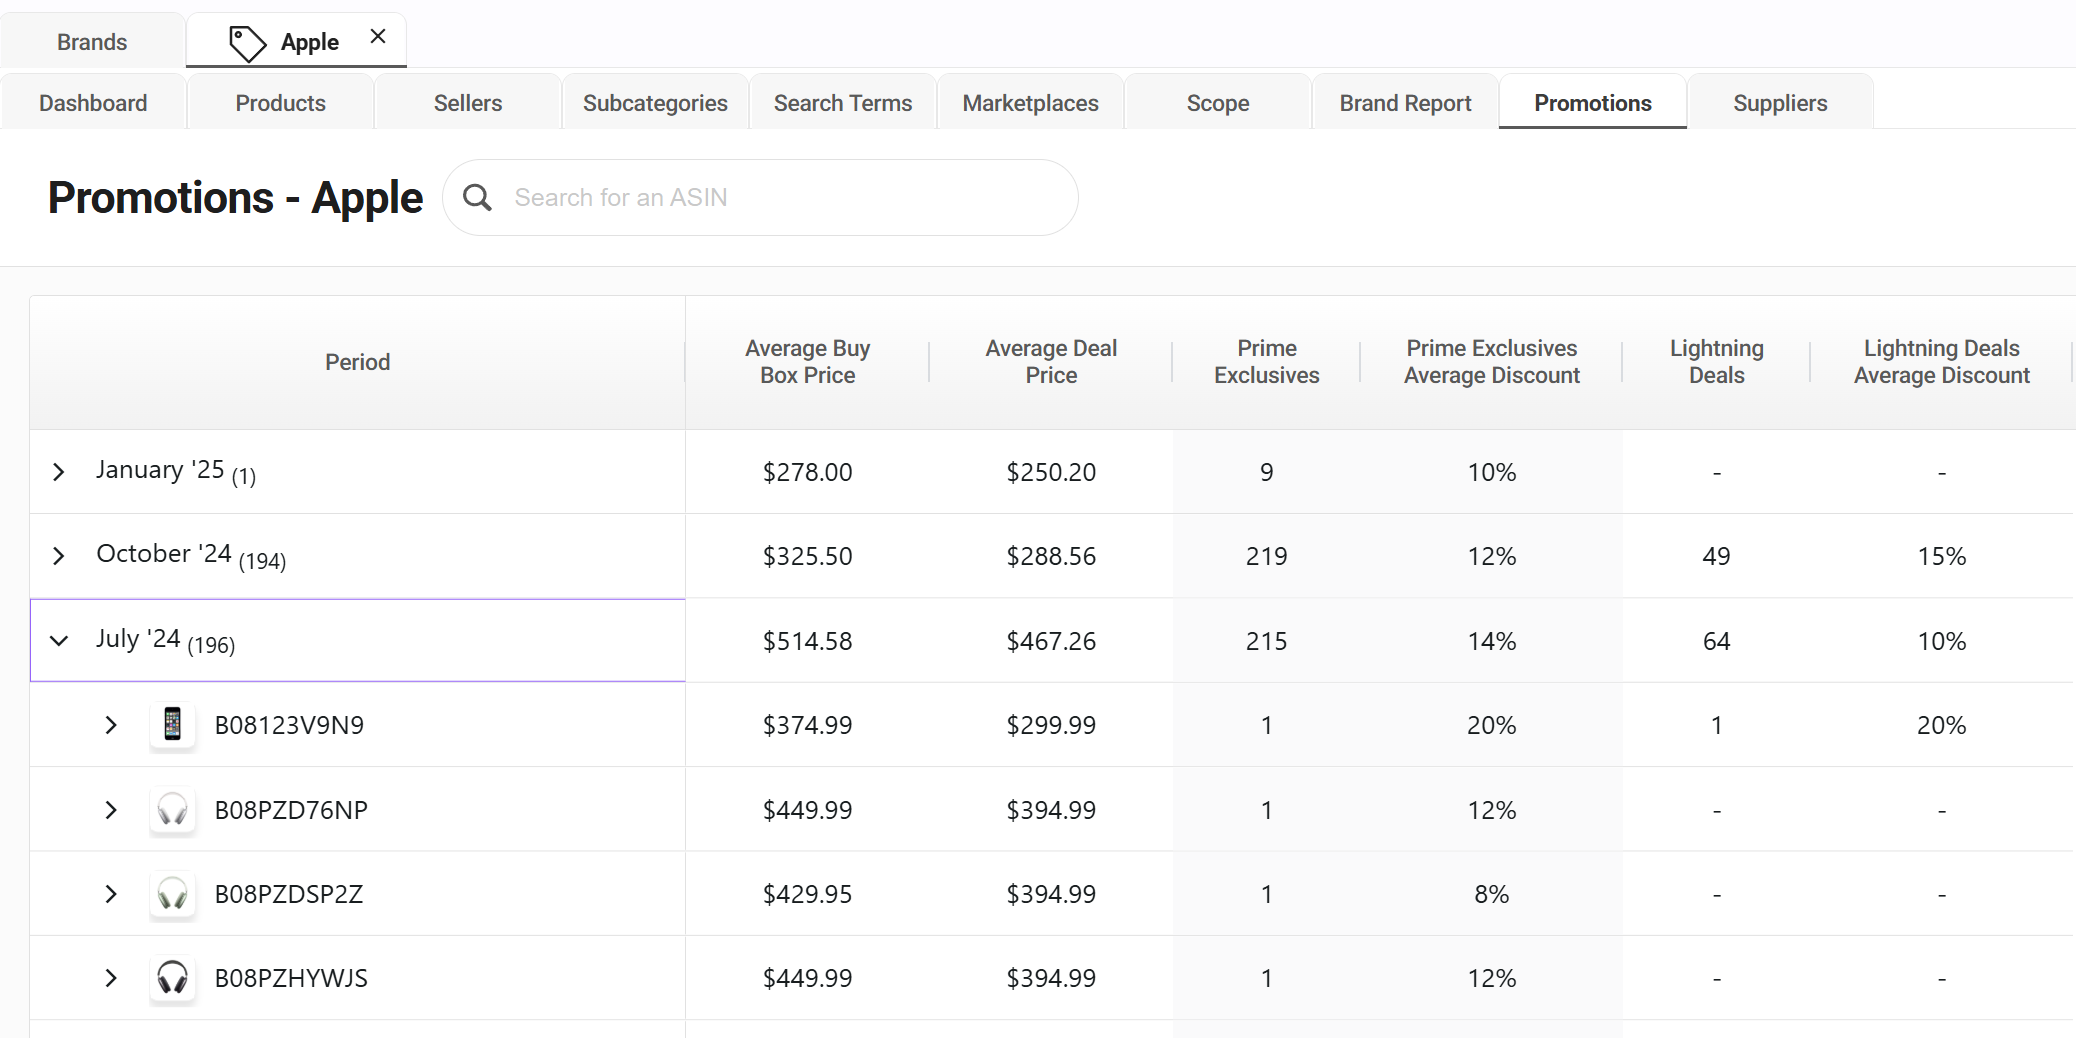Screen dimensions: 2076x1038
Task: Click ASIN text B08PZD76NP
Action: pyautogui.click(x=291, y=810)
